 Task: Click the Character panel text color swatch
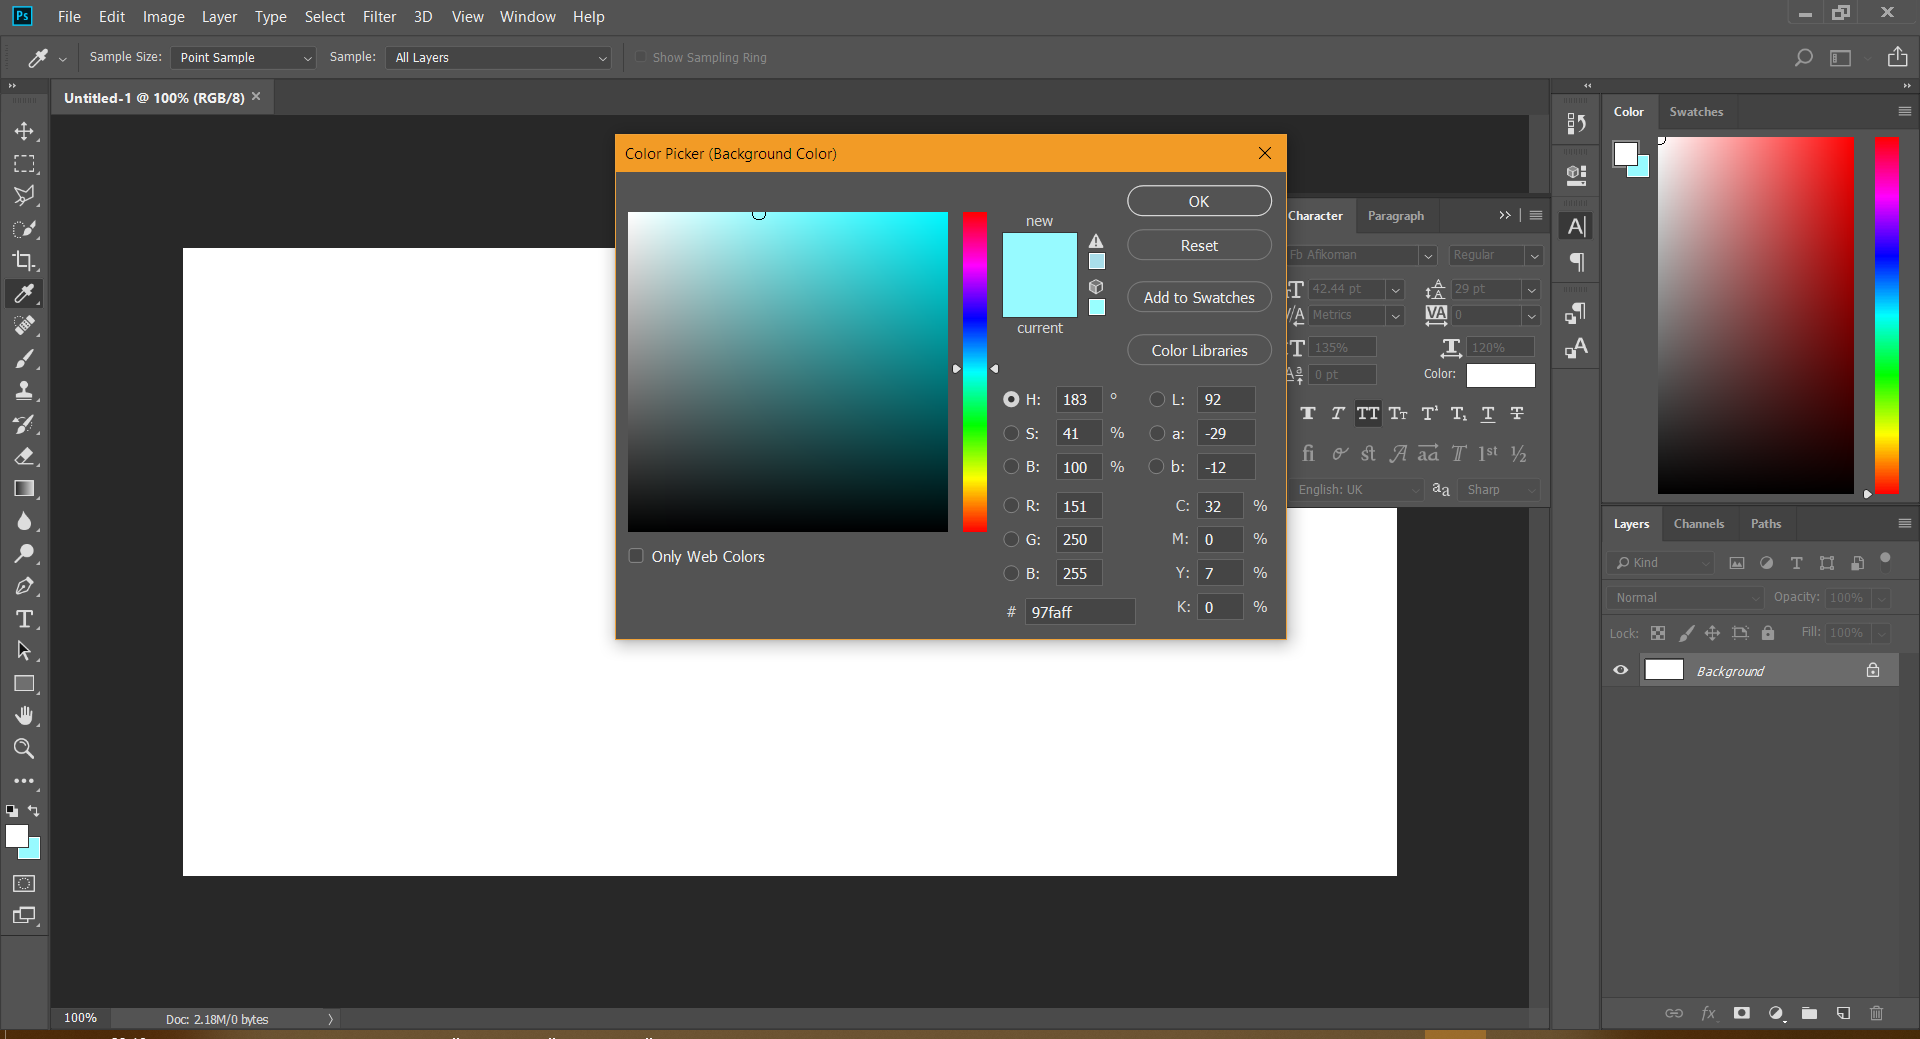coord(1500,375)
